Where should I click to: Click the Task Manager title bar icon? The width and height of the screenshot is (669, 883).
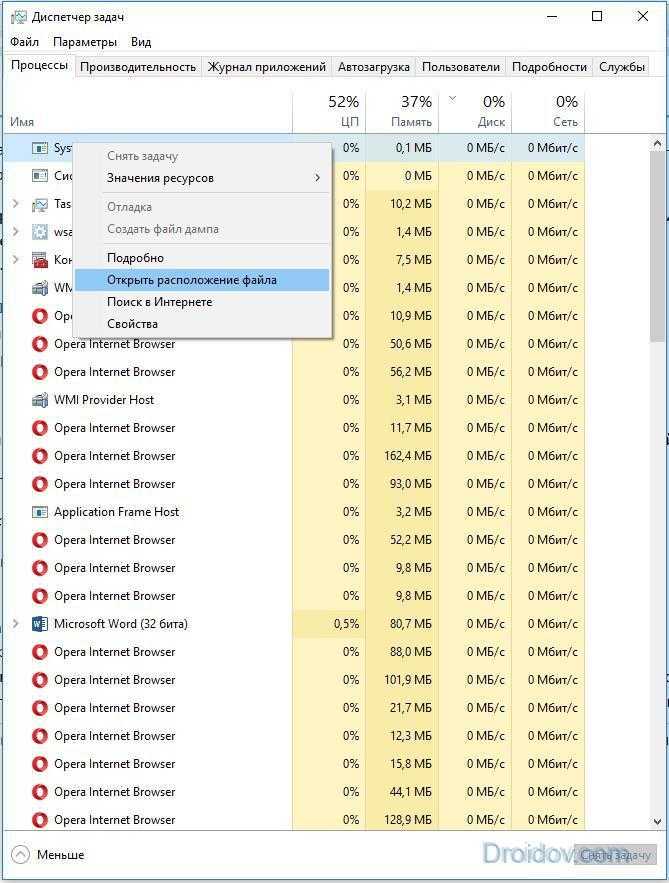pos(18,17)
